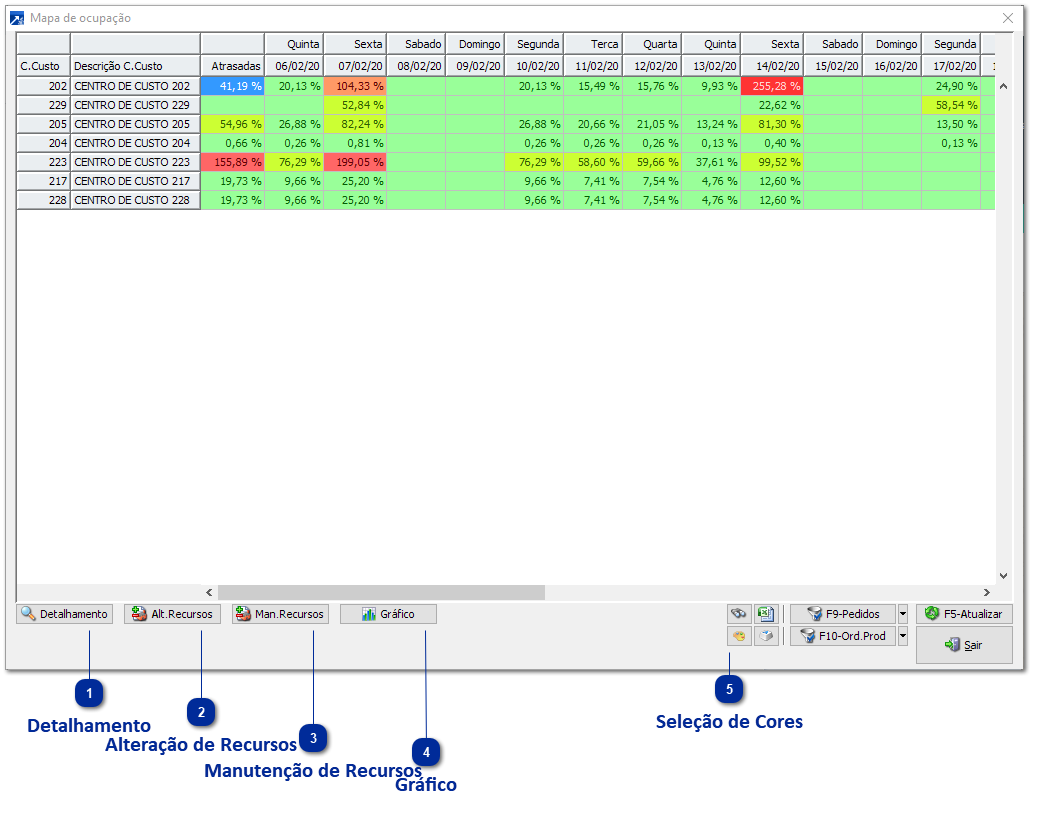The width and height of the screenshot is (1037, 813).
Task: Select the 199,05 % cell
Action: (x=355, y=162)
